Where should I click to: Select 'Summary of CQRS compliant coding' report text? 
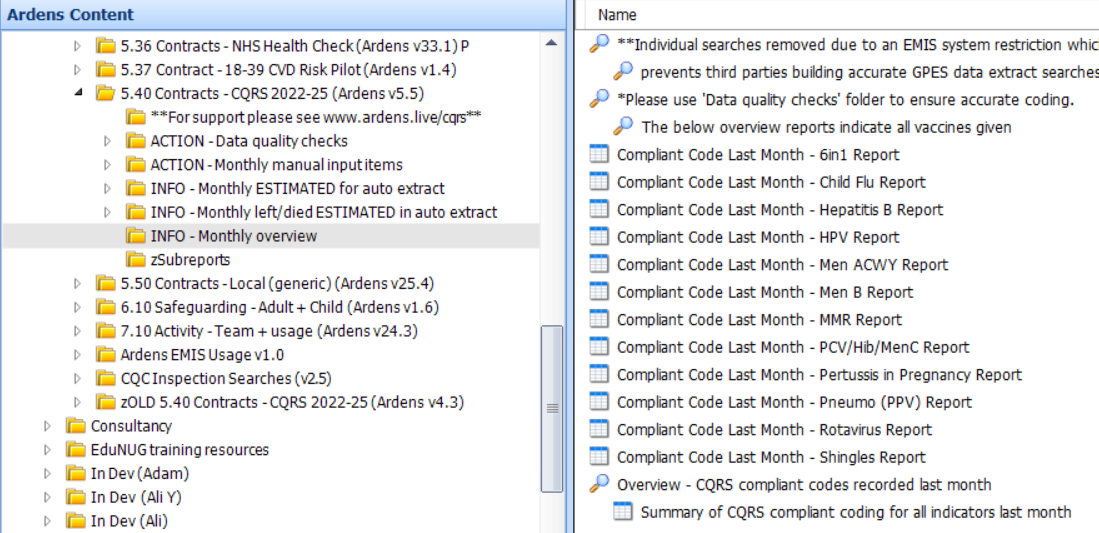point(856,512)
